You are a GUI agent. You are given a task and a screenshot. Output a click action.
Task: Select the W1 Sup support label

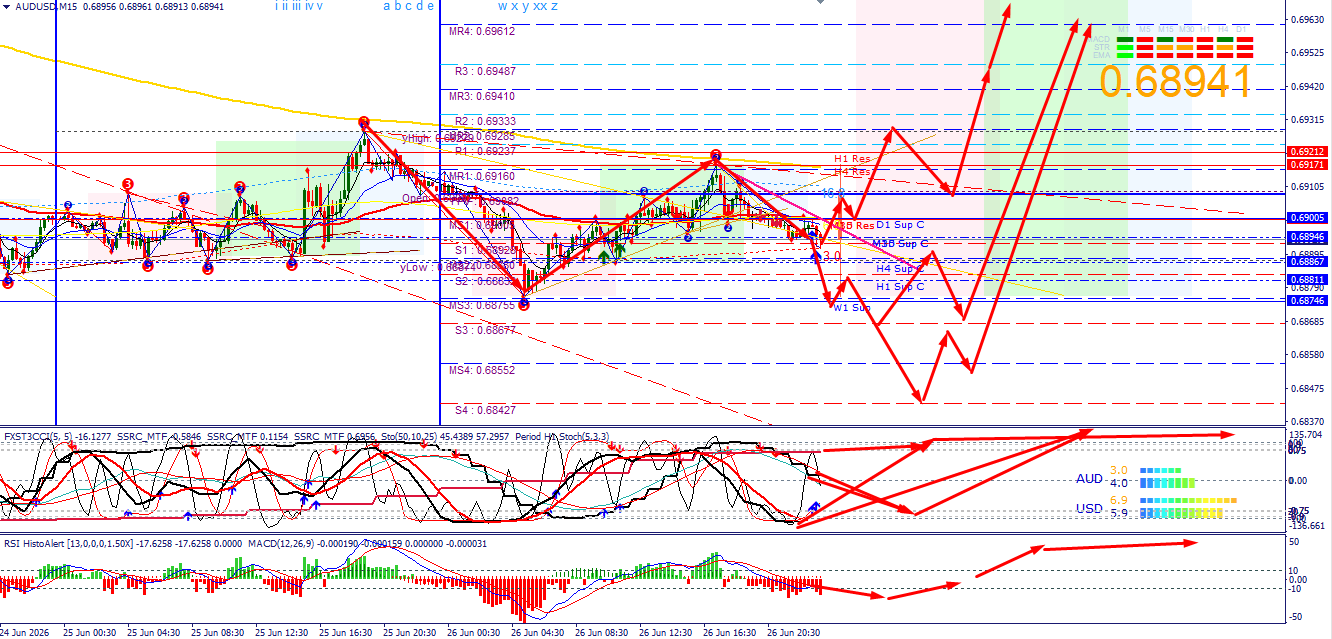[x=853, y=308]
